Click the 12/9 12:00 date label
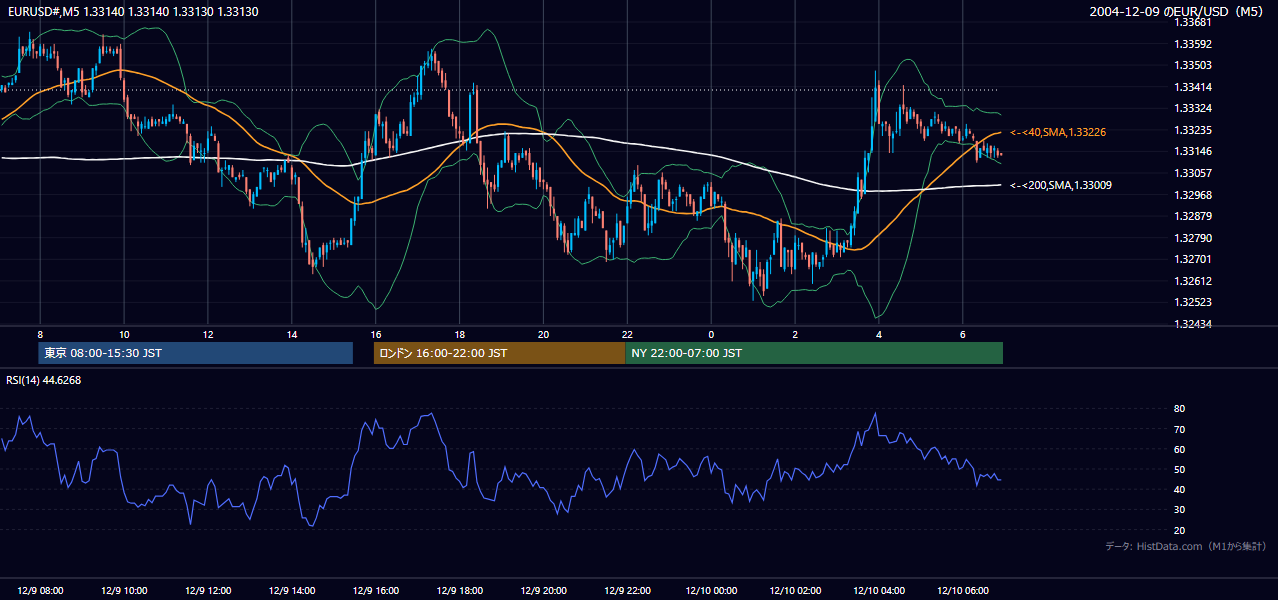The width and height of the screenshot is (1278, 600). 208,590
